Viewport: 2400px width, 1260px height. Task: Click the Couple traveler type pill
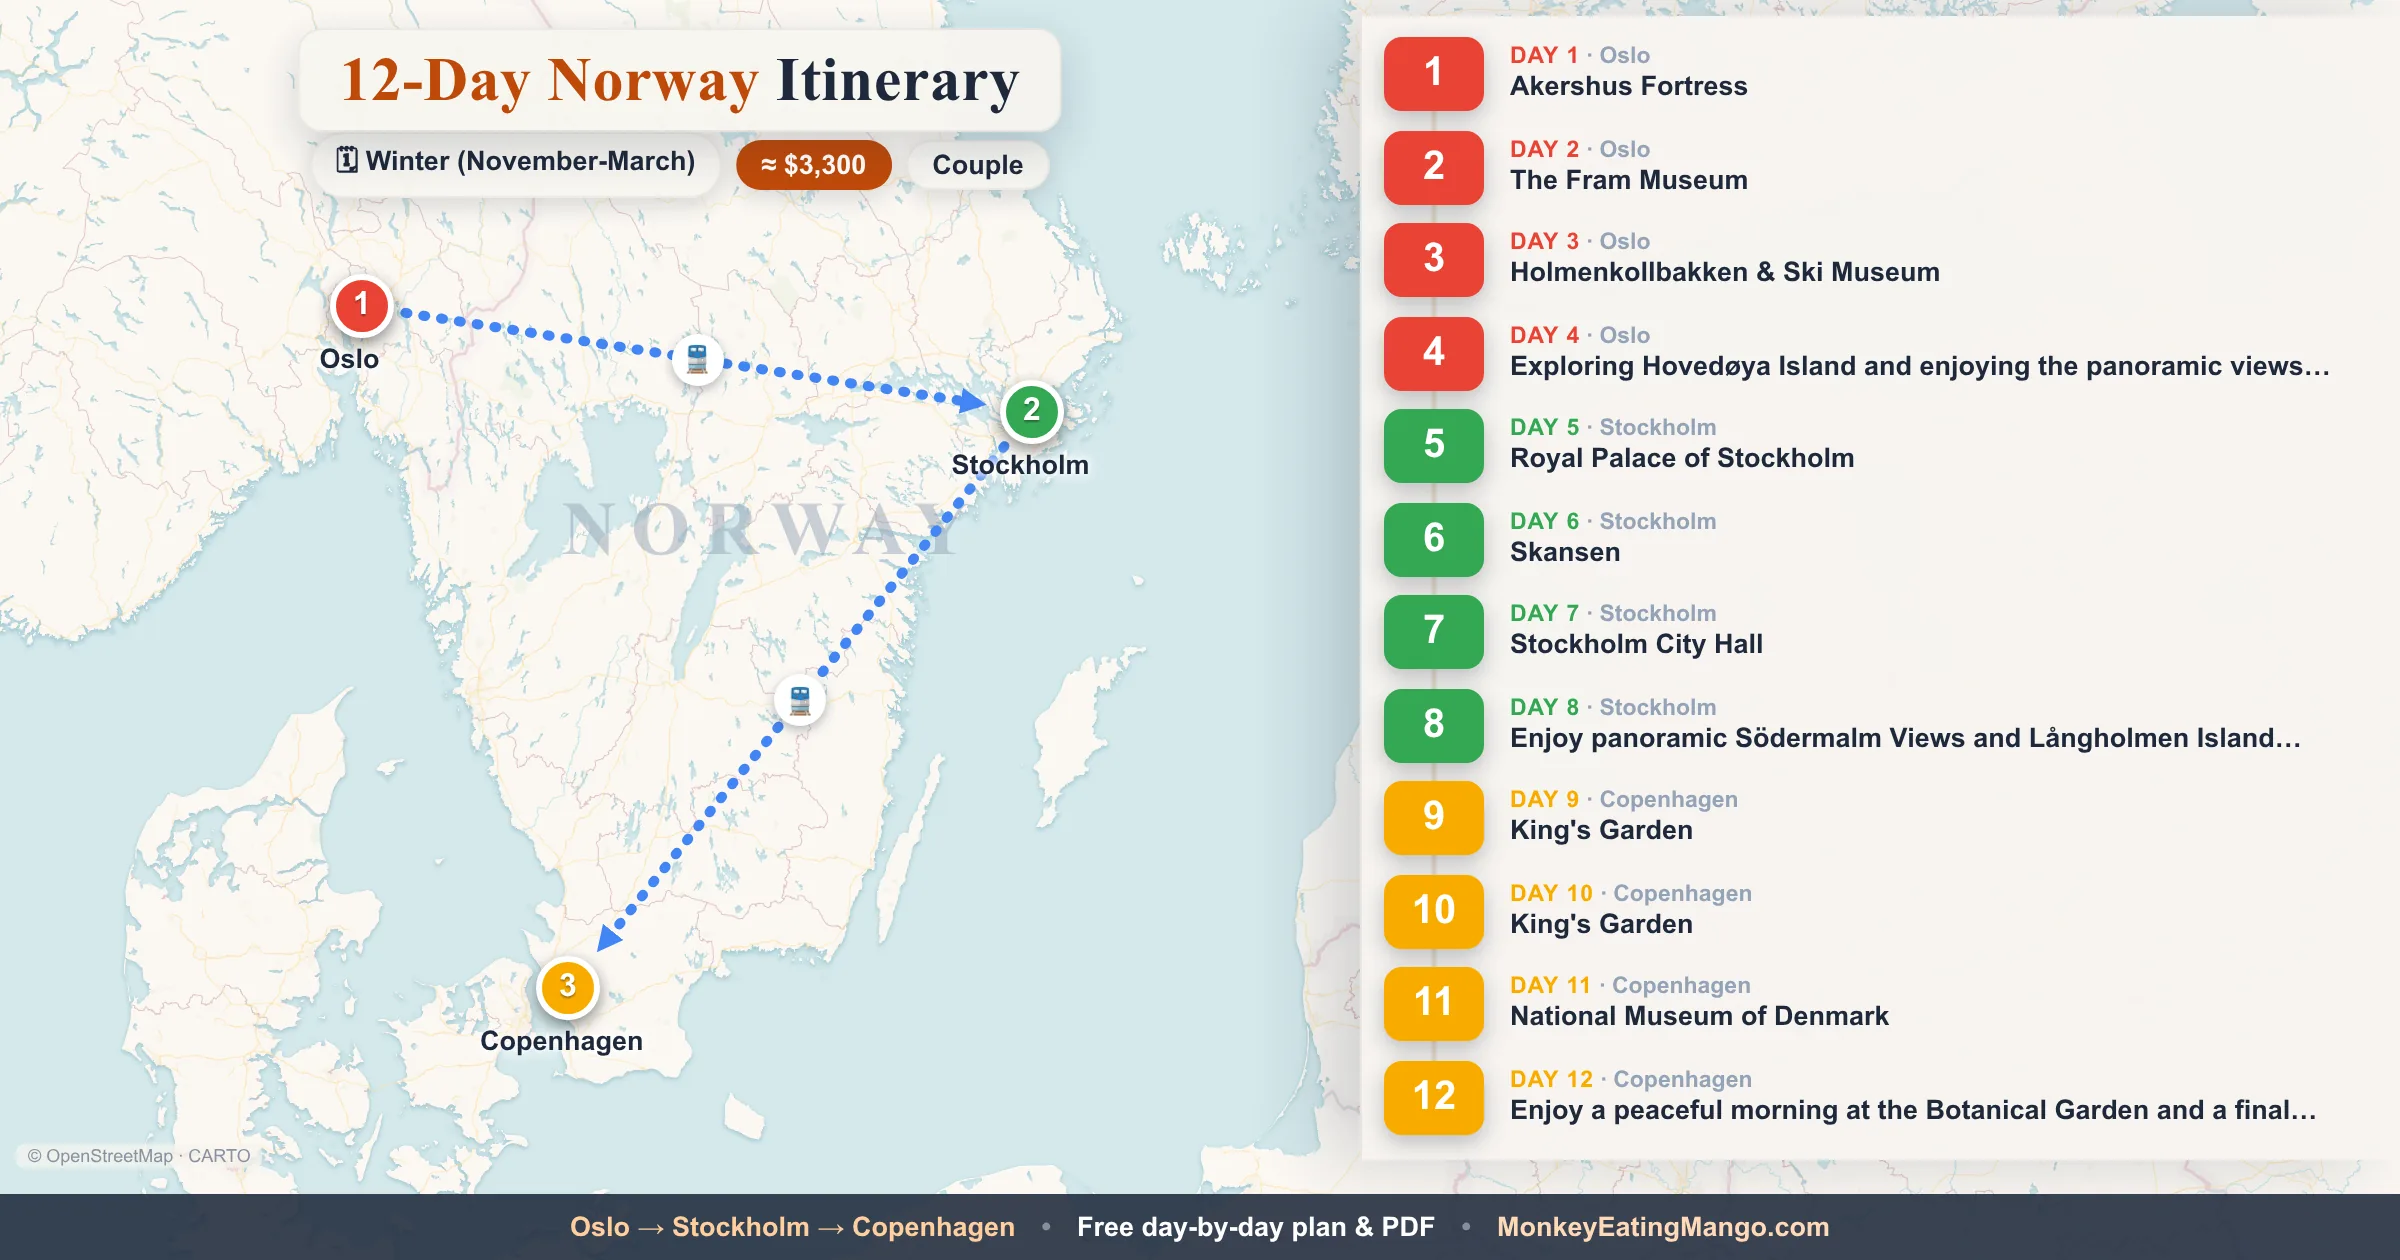pyautogui.click(x=977, y=164)
